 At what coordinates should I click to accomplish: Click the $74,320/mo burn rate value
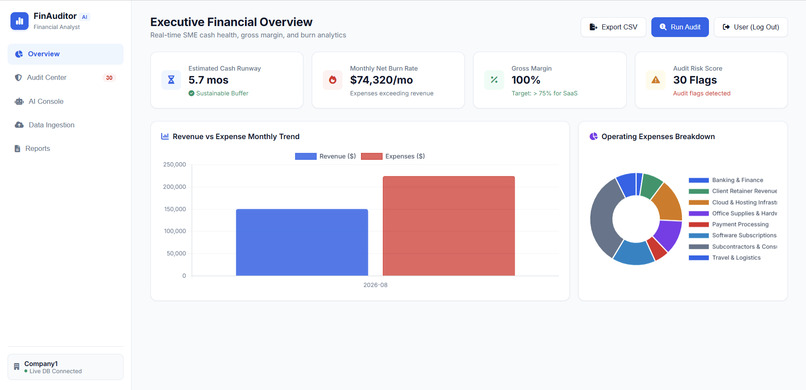(x=381, y=80)
